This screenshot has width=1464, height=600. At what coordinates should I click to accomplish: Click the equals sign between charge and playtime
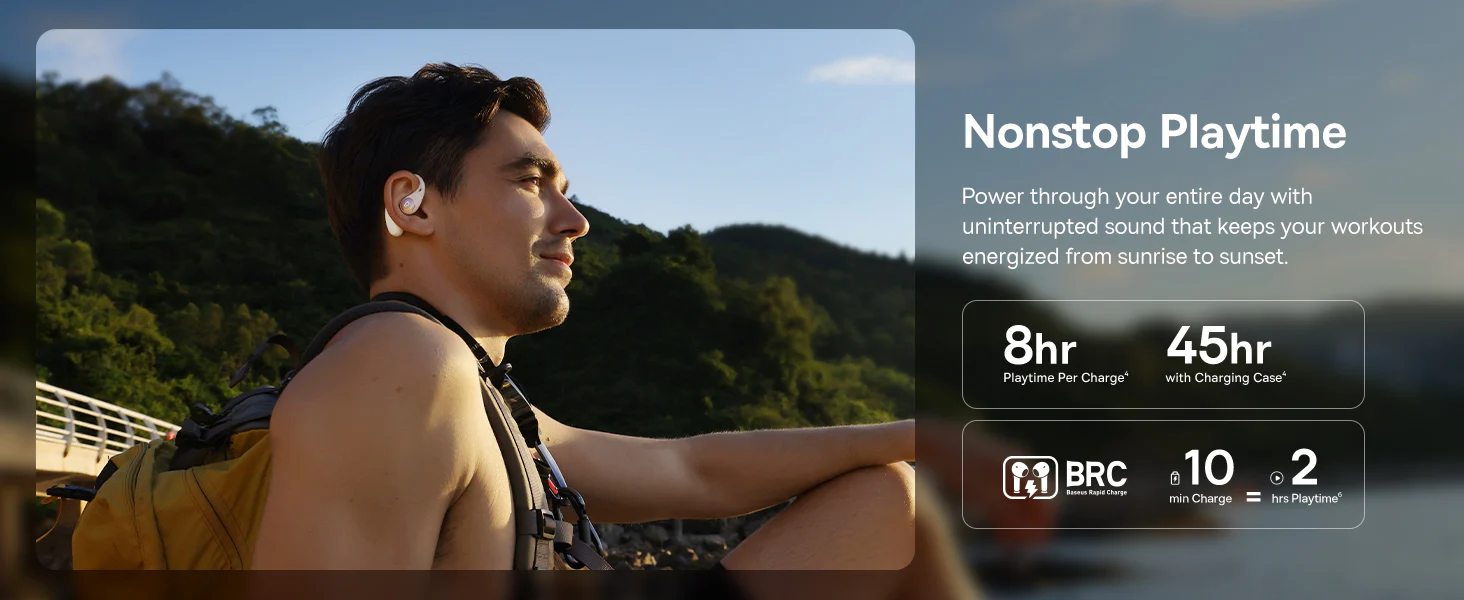point(1253,495)
